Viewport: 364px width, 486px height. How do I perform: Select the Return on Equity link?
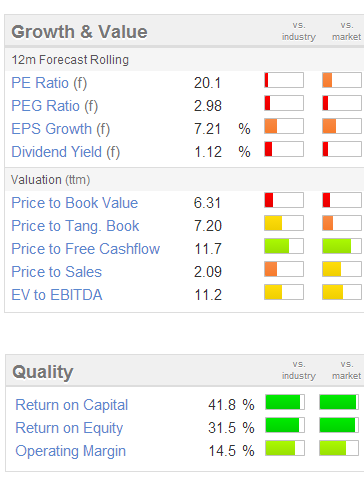[x=69, y=428]
